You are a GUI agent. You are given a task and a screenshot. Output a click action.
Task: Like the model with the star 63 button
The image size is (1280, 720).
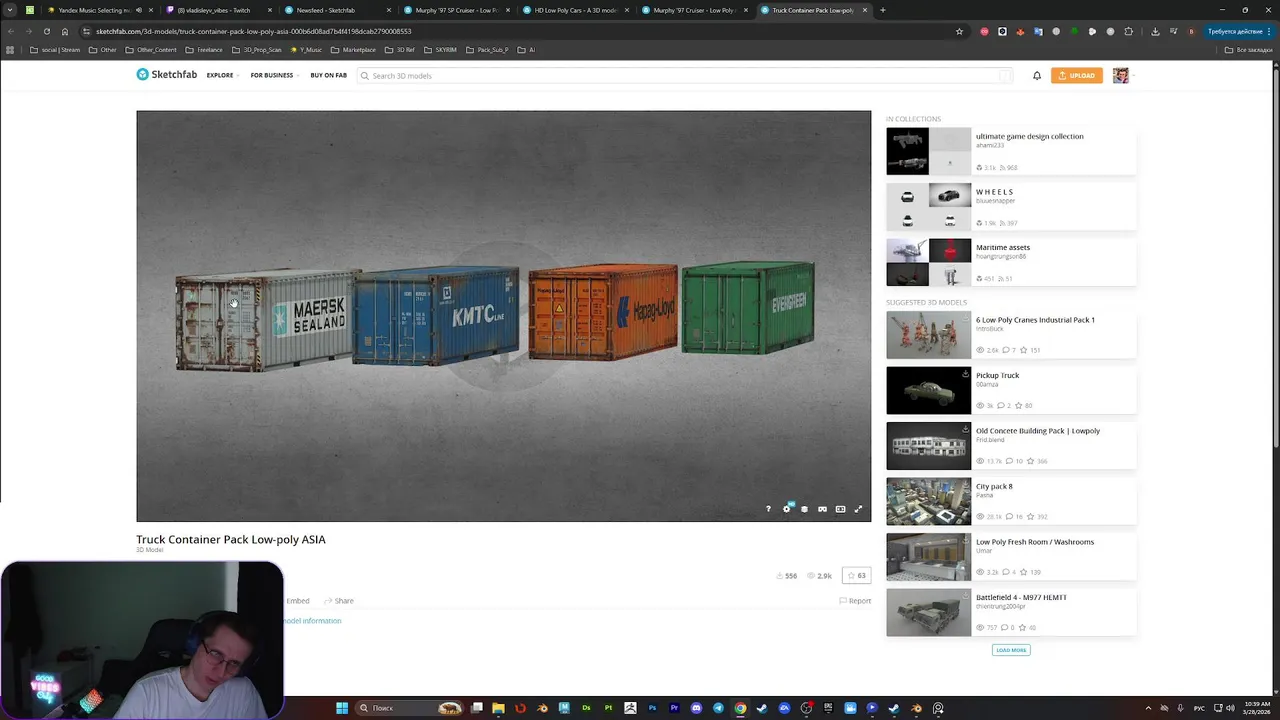[857, 576]
